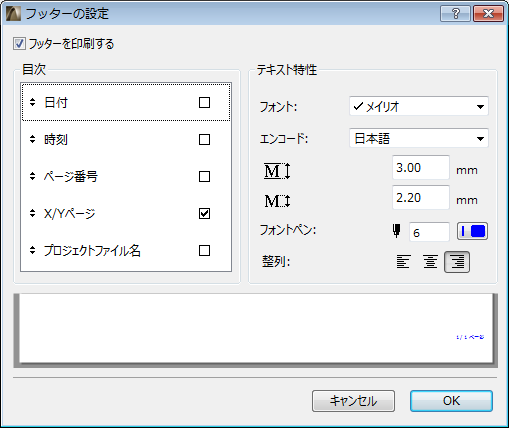This screenshot has width=509, height=428.
Task: Uncheck the X/Yページ checkbox
Action: [x=204, y=213]
